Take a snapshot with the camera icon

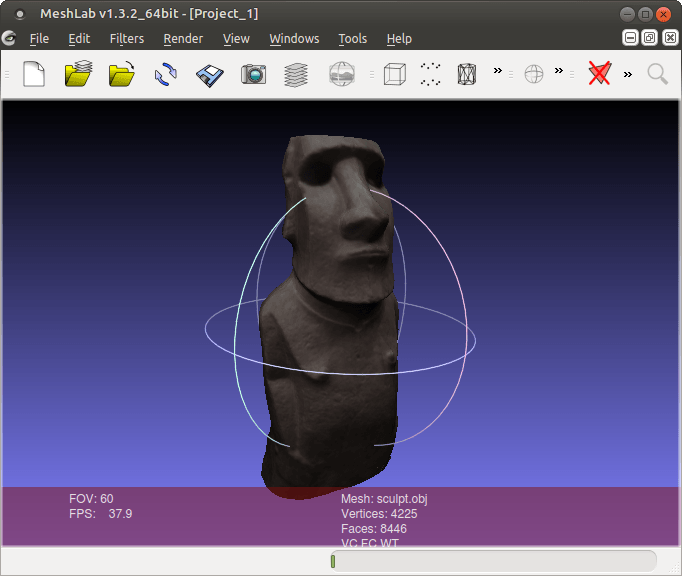[254, 74]
